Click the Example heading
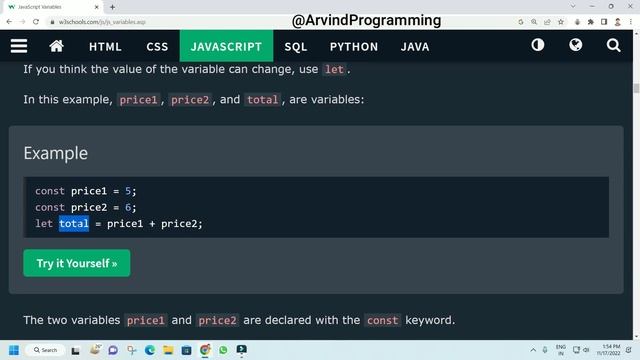This screenshot has height=360, width=640. [x=56, y=153]
